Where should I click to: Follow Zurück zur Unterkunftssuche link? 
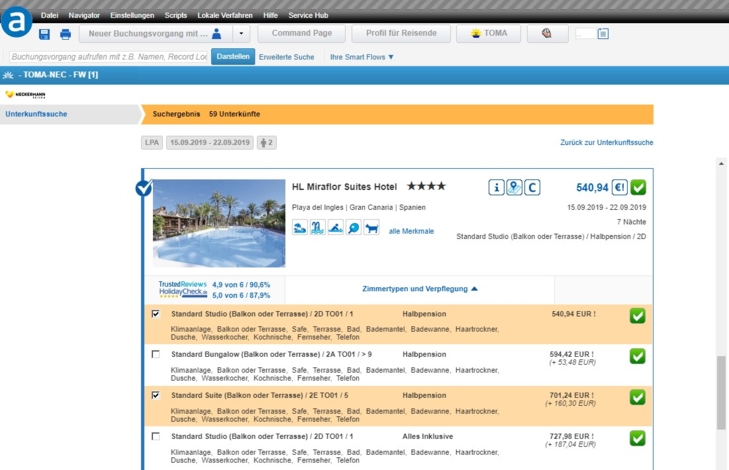607,143
